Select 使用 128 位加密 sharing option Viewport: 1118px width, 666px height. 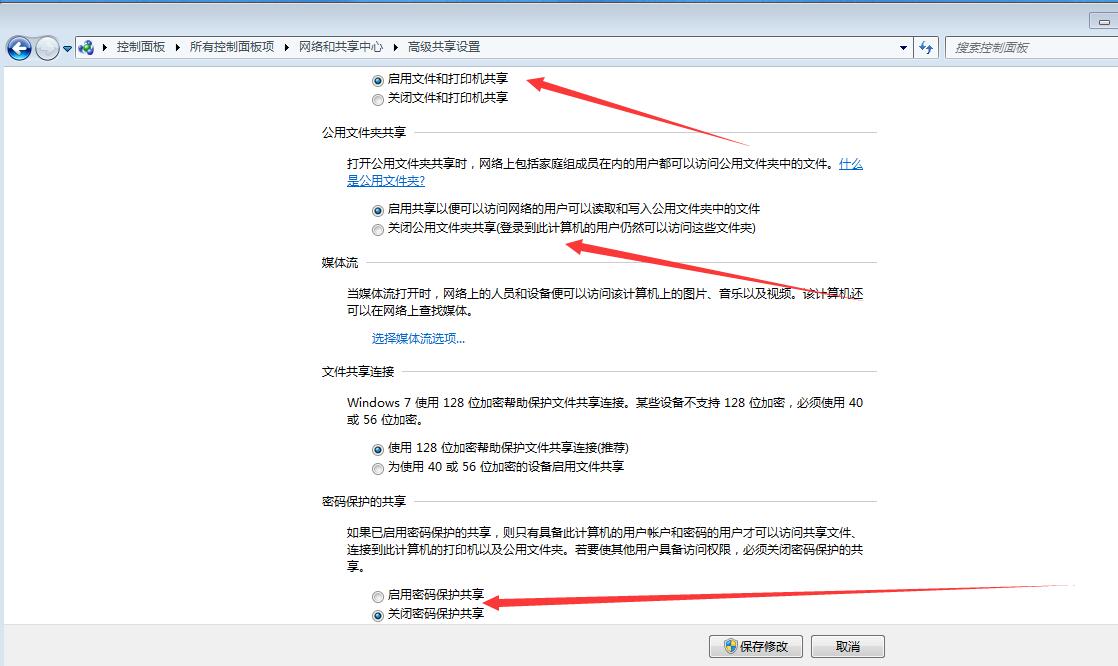click(377, 448)
